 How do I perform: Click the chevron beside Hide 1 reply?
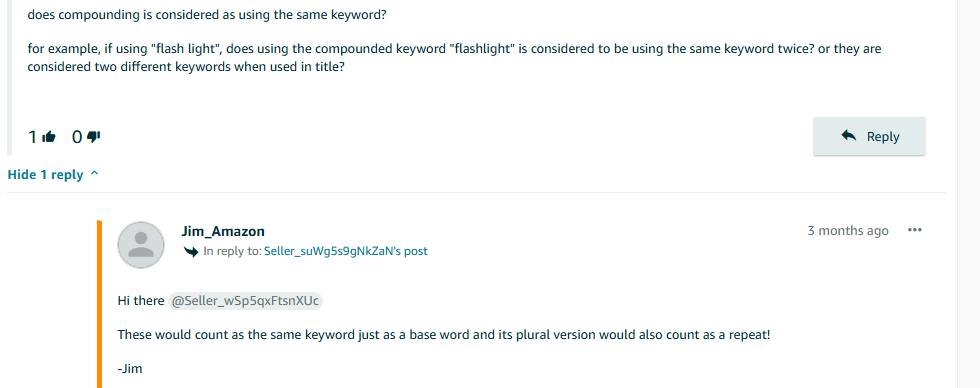(x=94, y=174)
